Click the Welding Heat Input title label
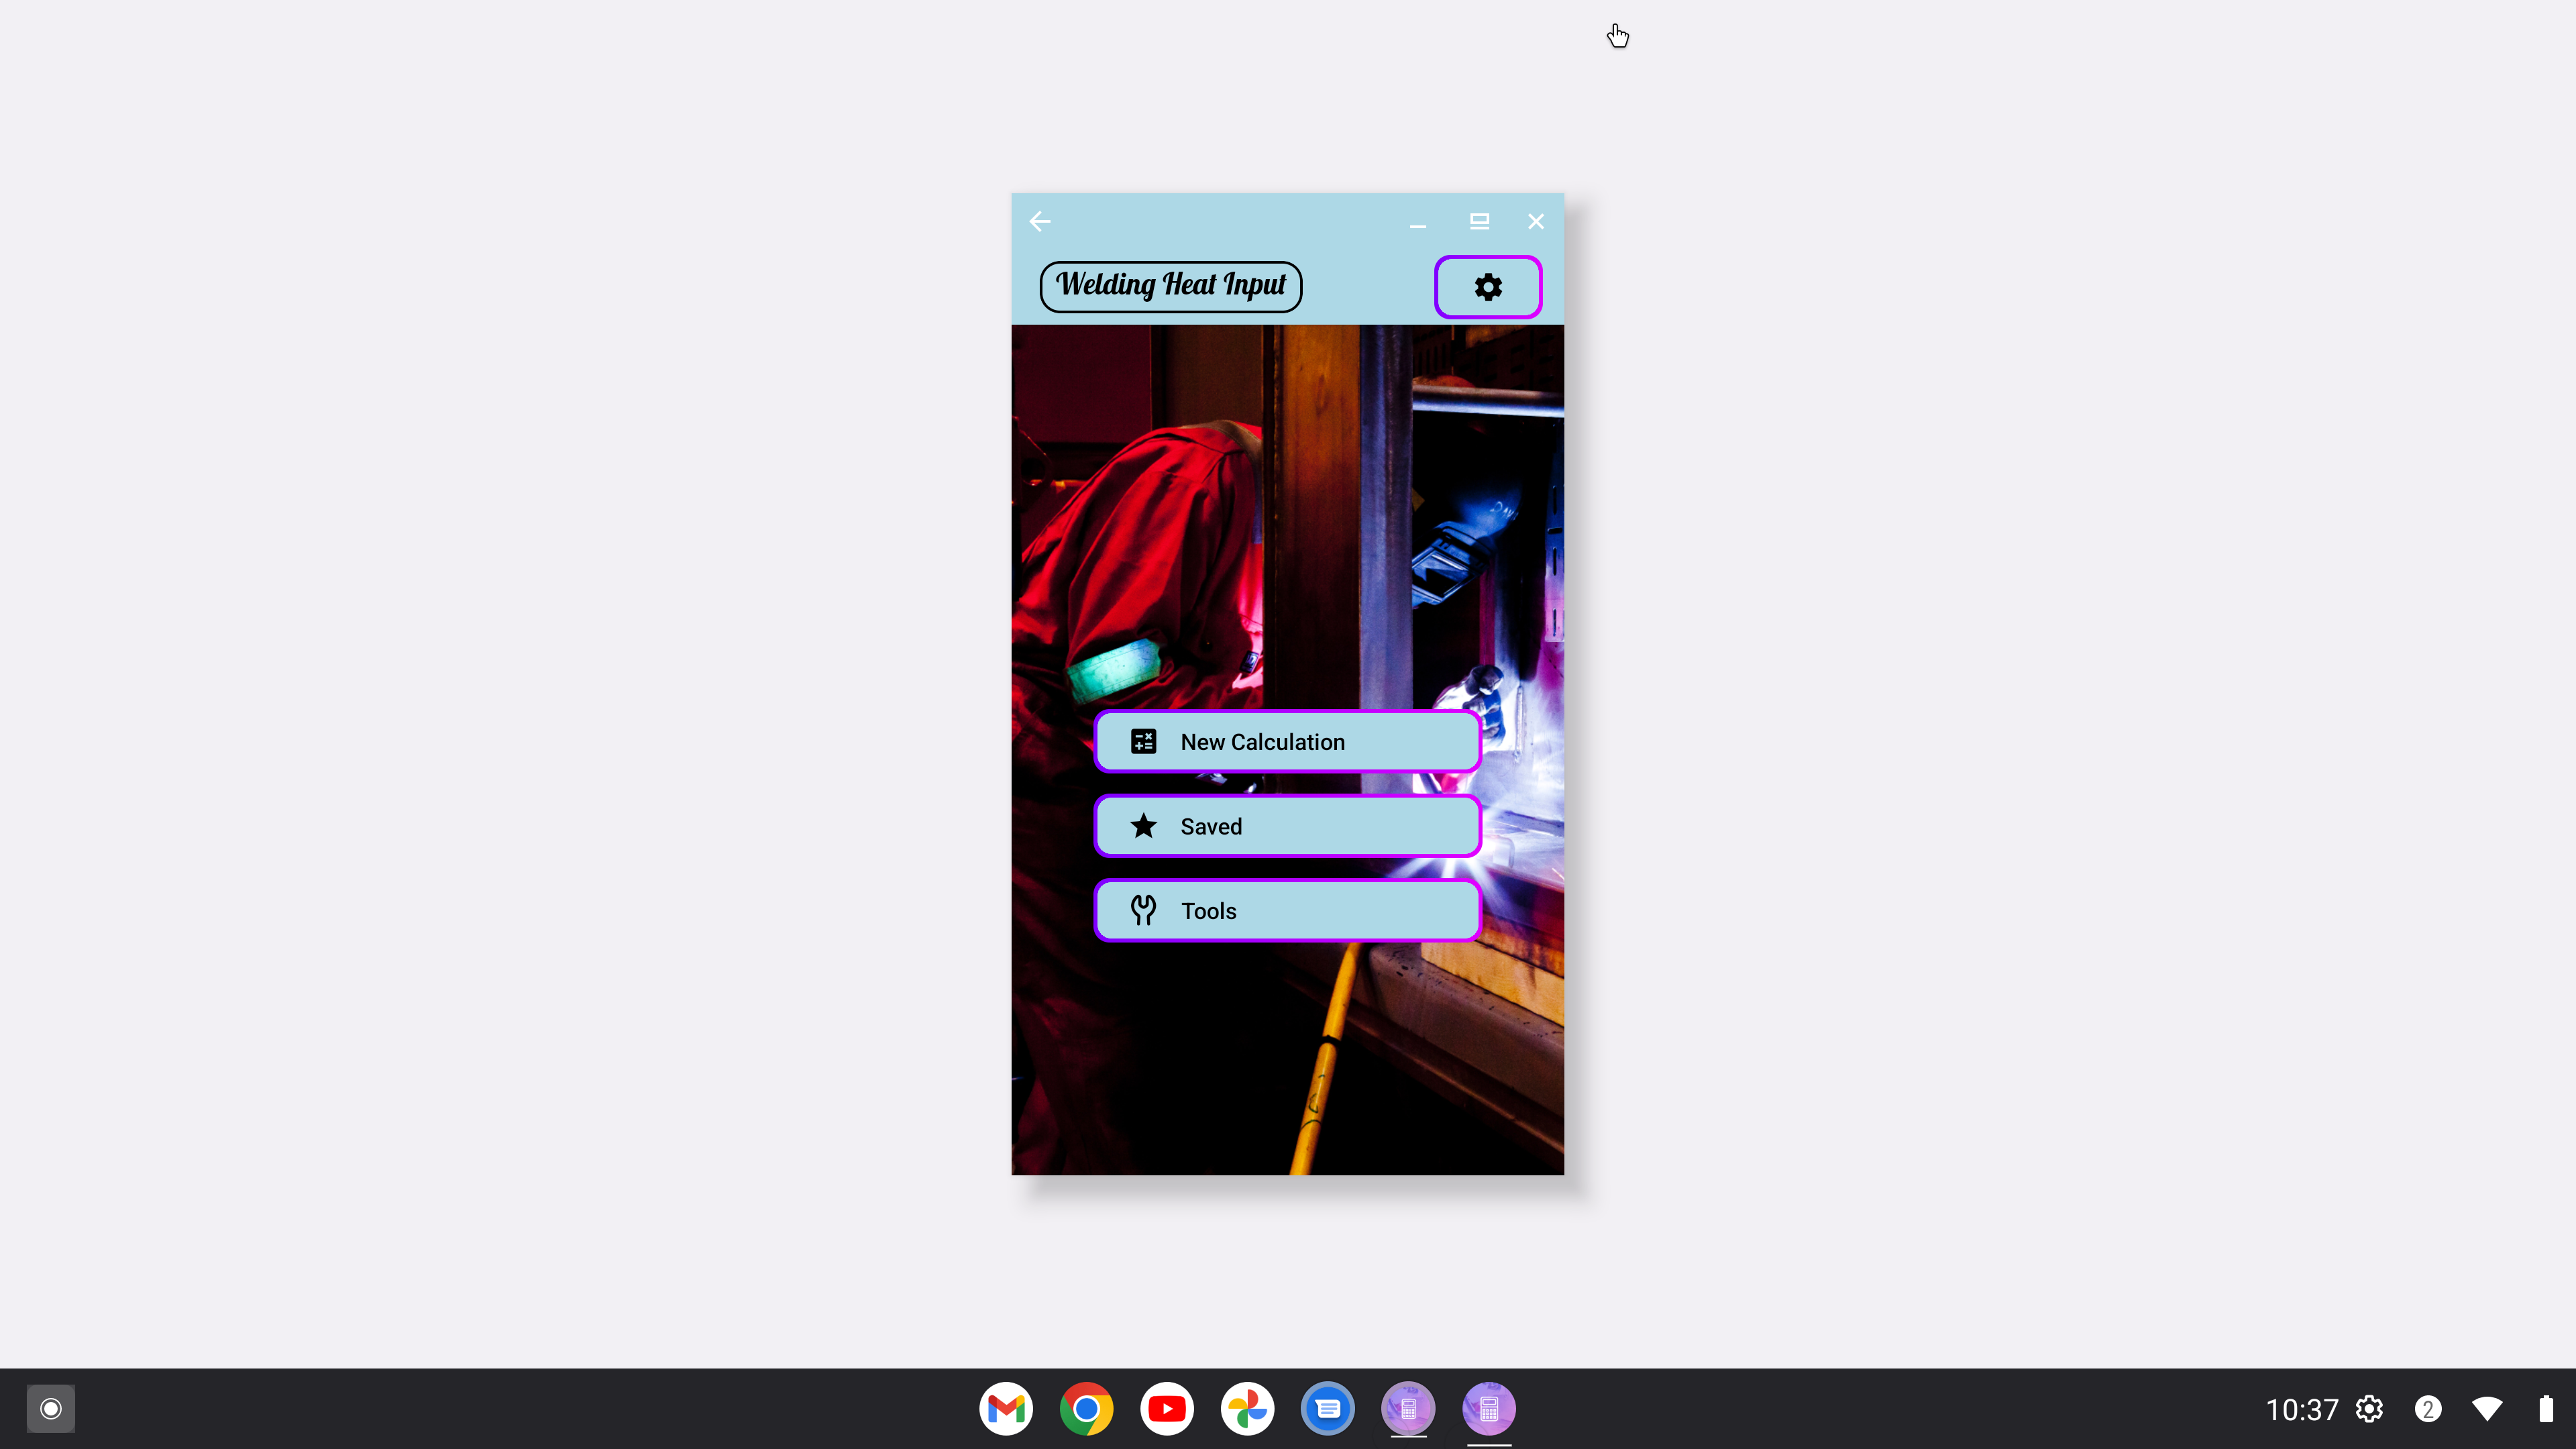The height and width of the screenshot is (1449, 2576). [1171, 286]
